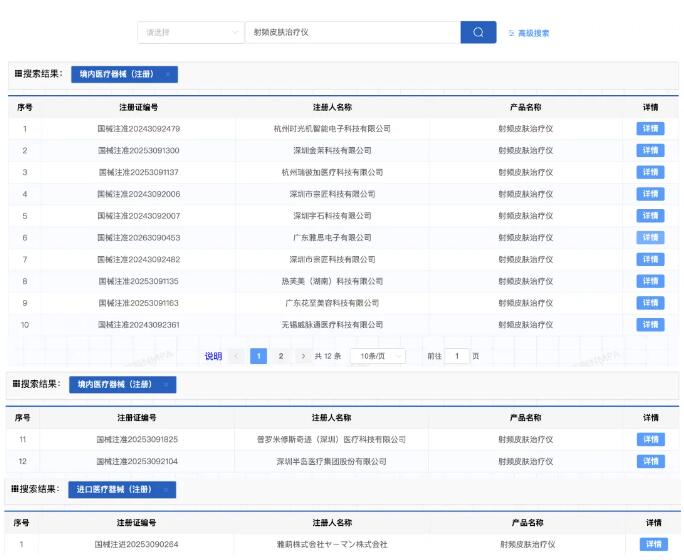Click the previous page left arrow
The height and width of the screenshot is (560, 684).
236,356
